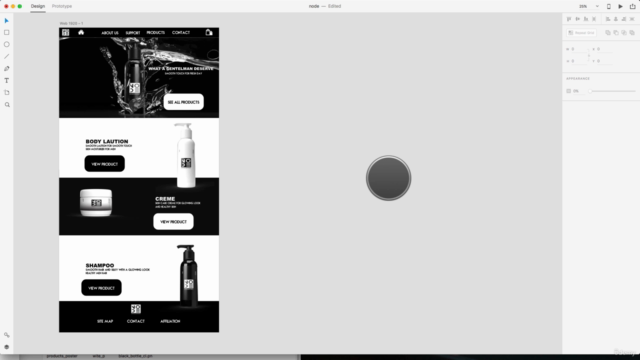Click the width (W) input field
The width and height of the screenshot is (640, 360).
point(579,49)
